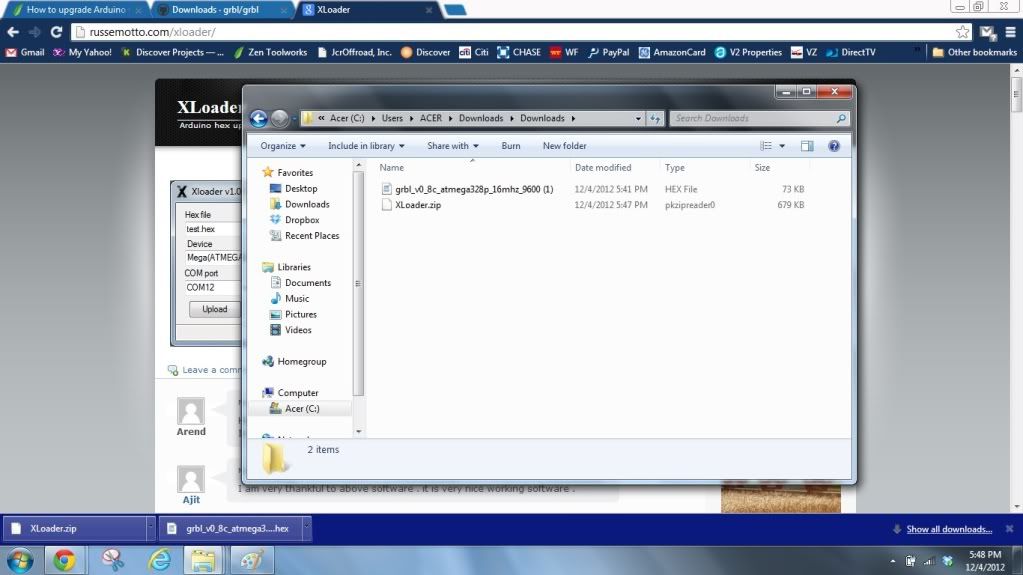Open the Organize dropdown

pos(282,146)
